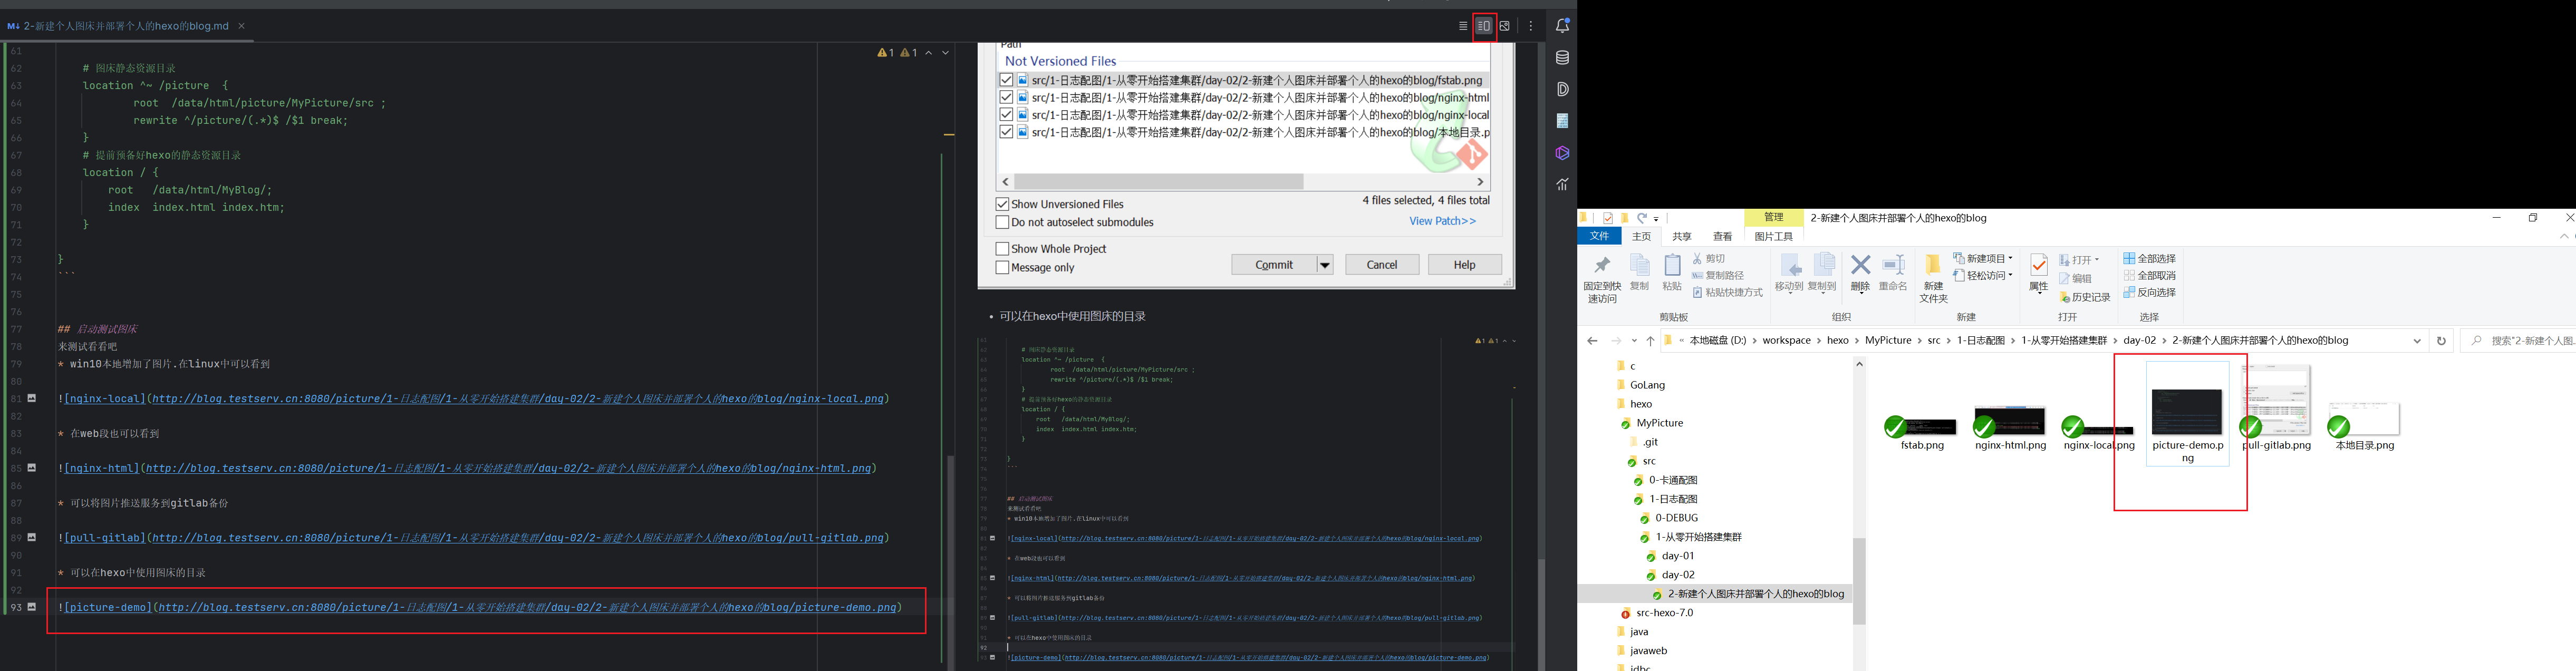Open the editor tab's more options menu
The height and width of the screenshot is (671, 2576).
[x=1531, y=26]
